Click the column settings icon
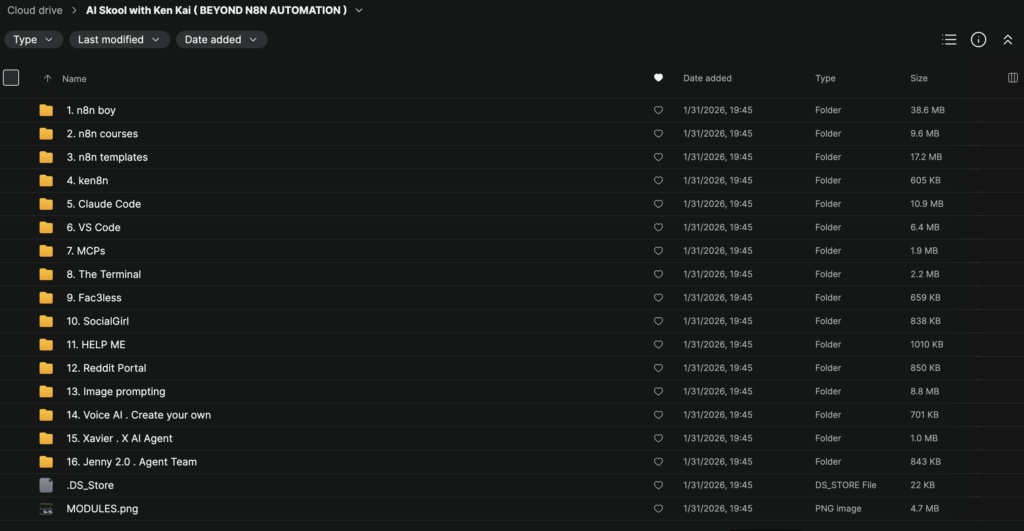This screenshot has width=1024, height=531. click(x=1013, y=78)
